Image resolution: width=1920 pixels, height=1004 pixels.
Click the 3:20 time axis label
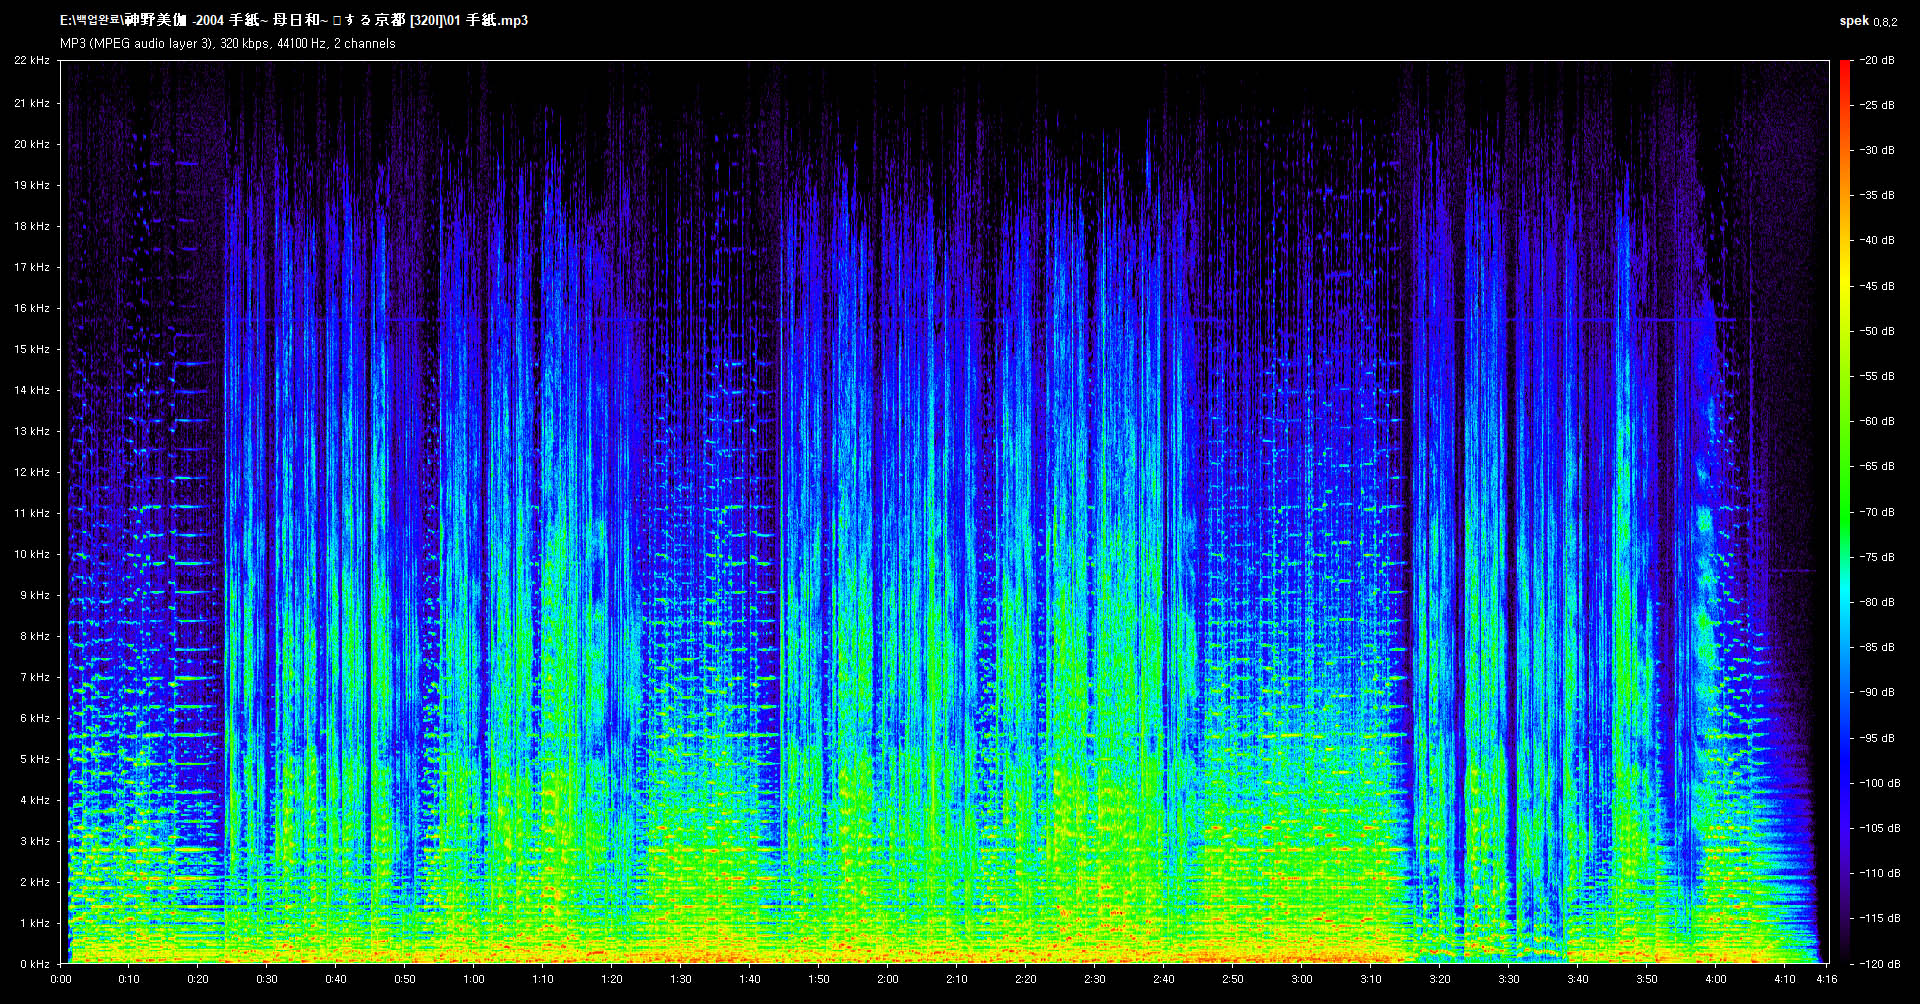tap(1440, 979)
